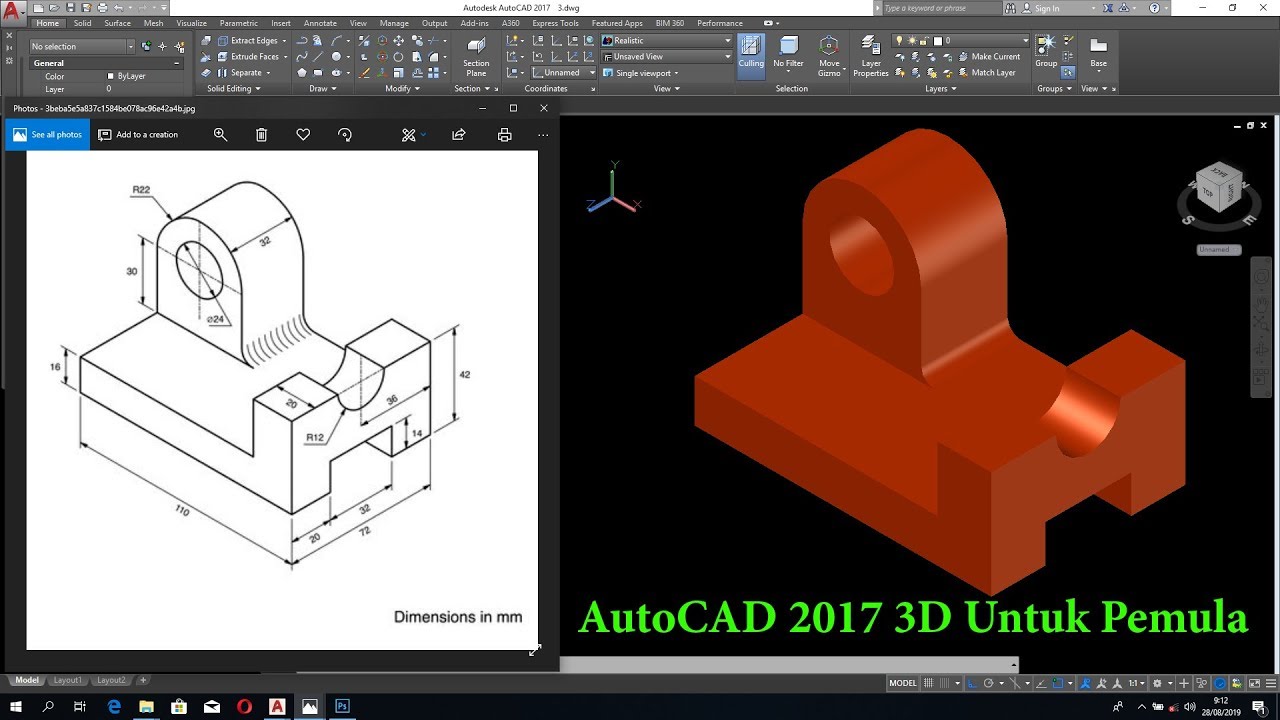Click the Separate button
Viewport: 1280px width, 720px height.
[x=246, y=73]
